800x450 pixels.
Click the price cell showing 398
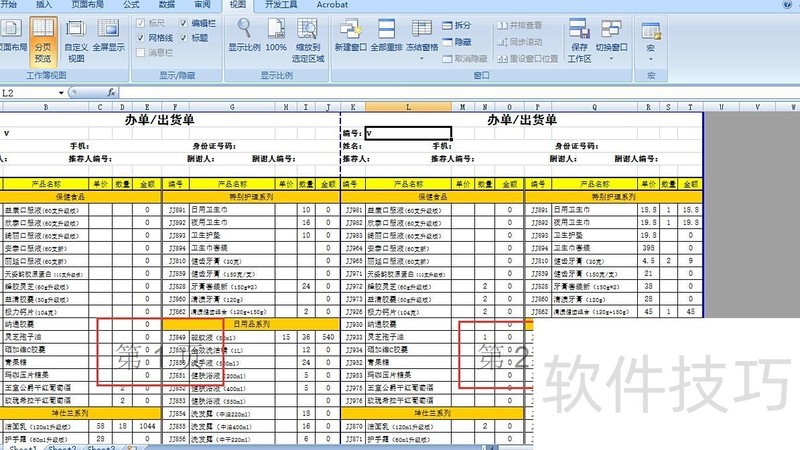click(648, 248)
